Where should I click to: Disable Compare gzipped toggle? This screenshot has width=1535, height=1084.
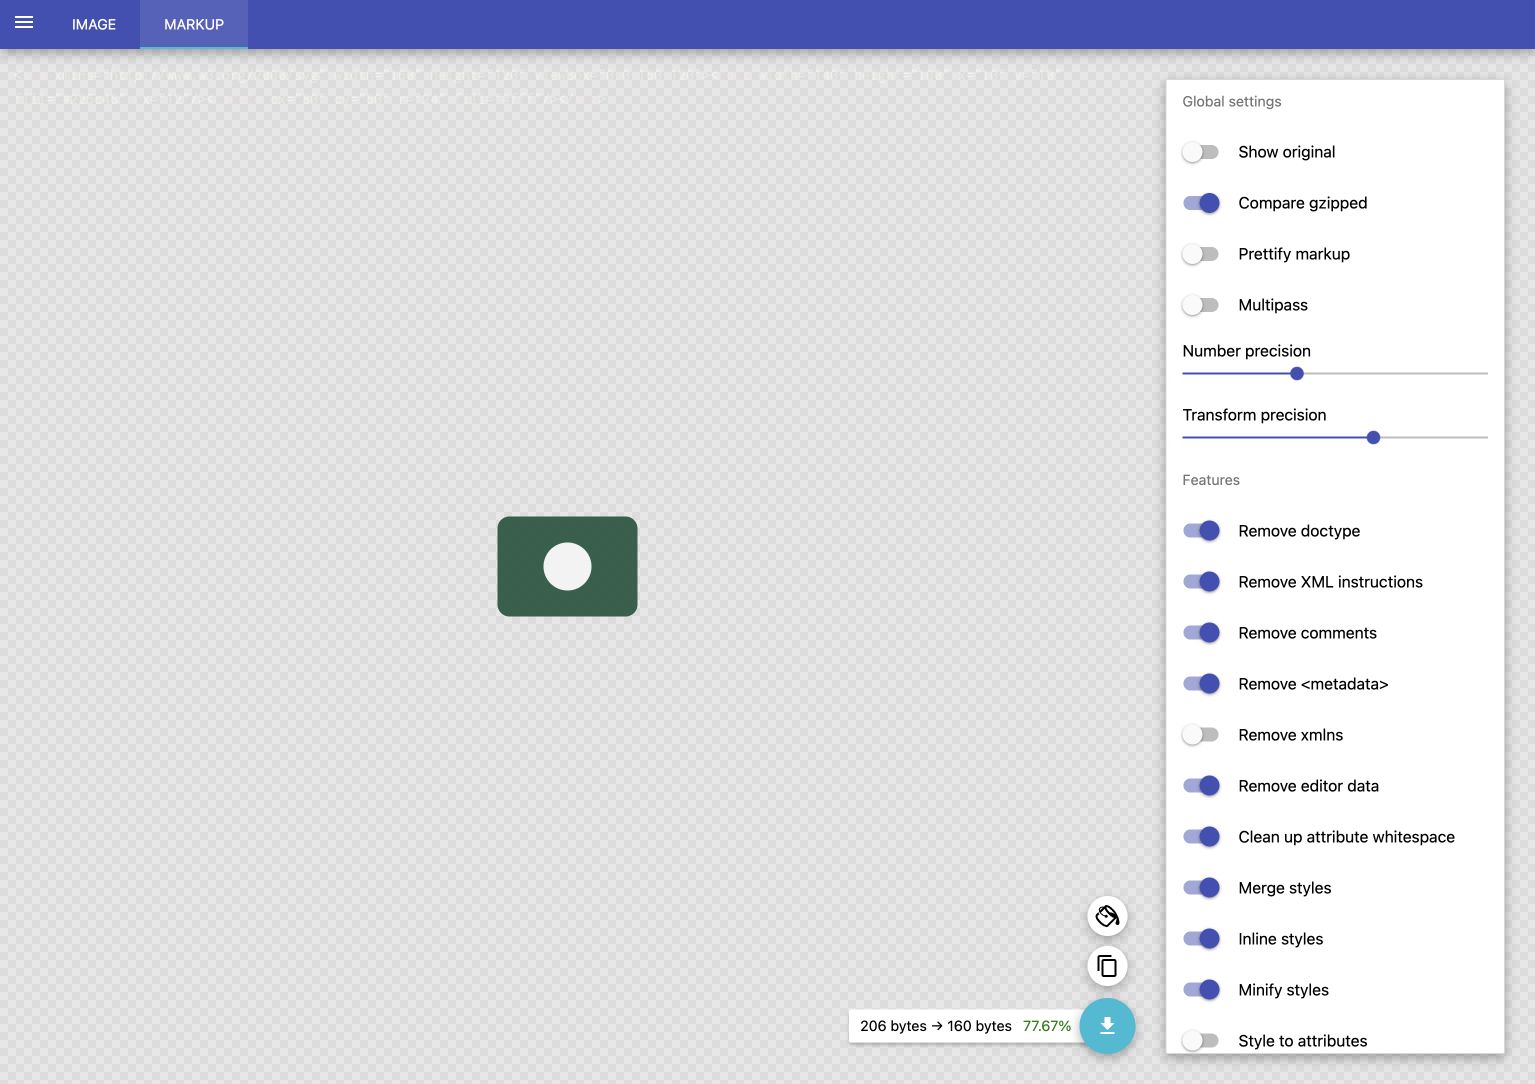click(x=1200, y=203)
